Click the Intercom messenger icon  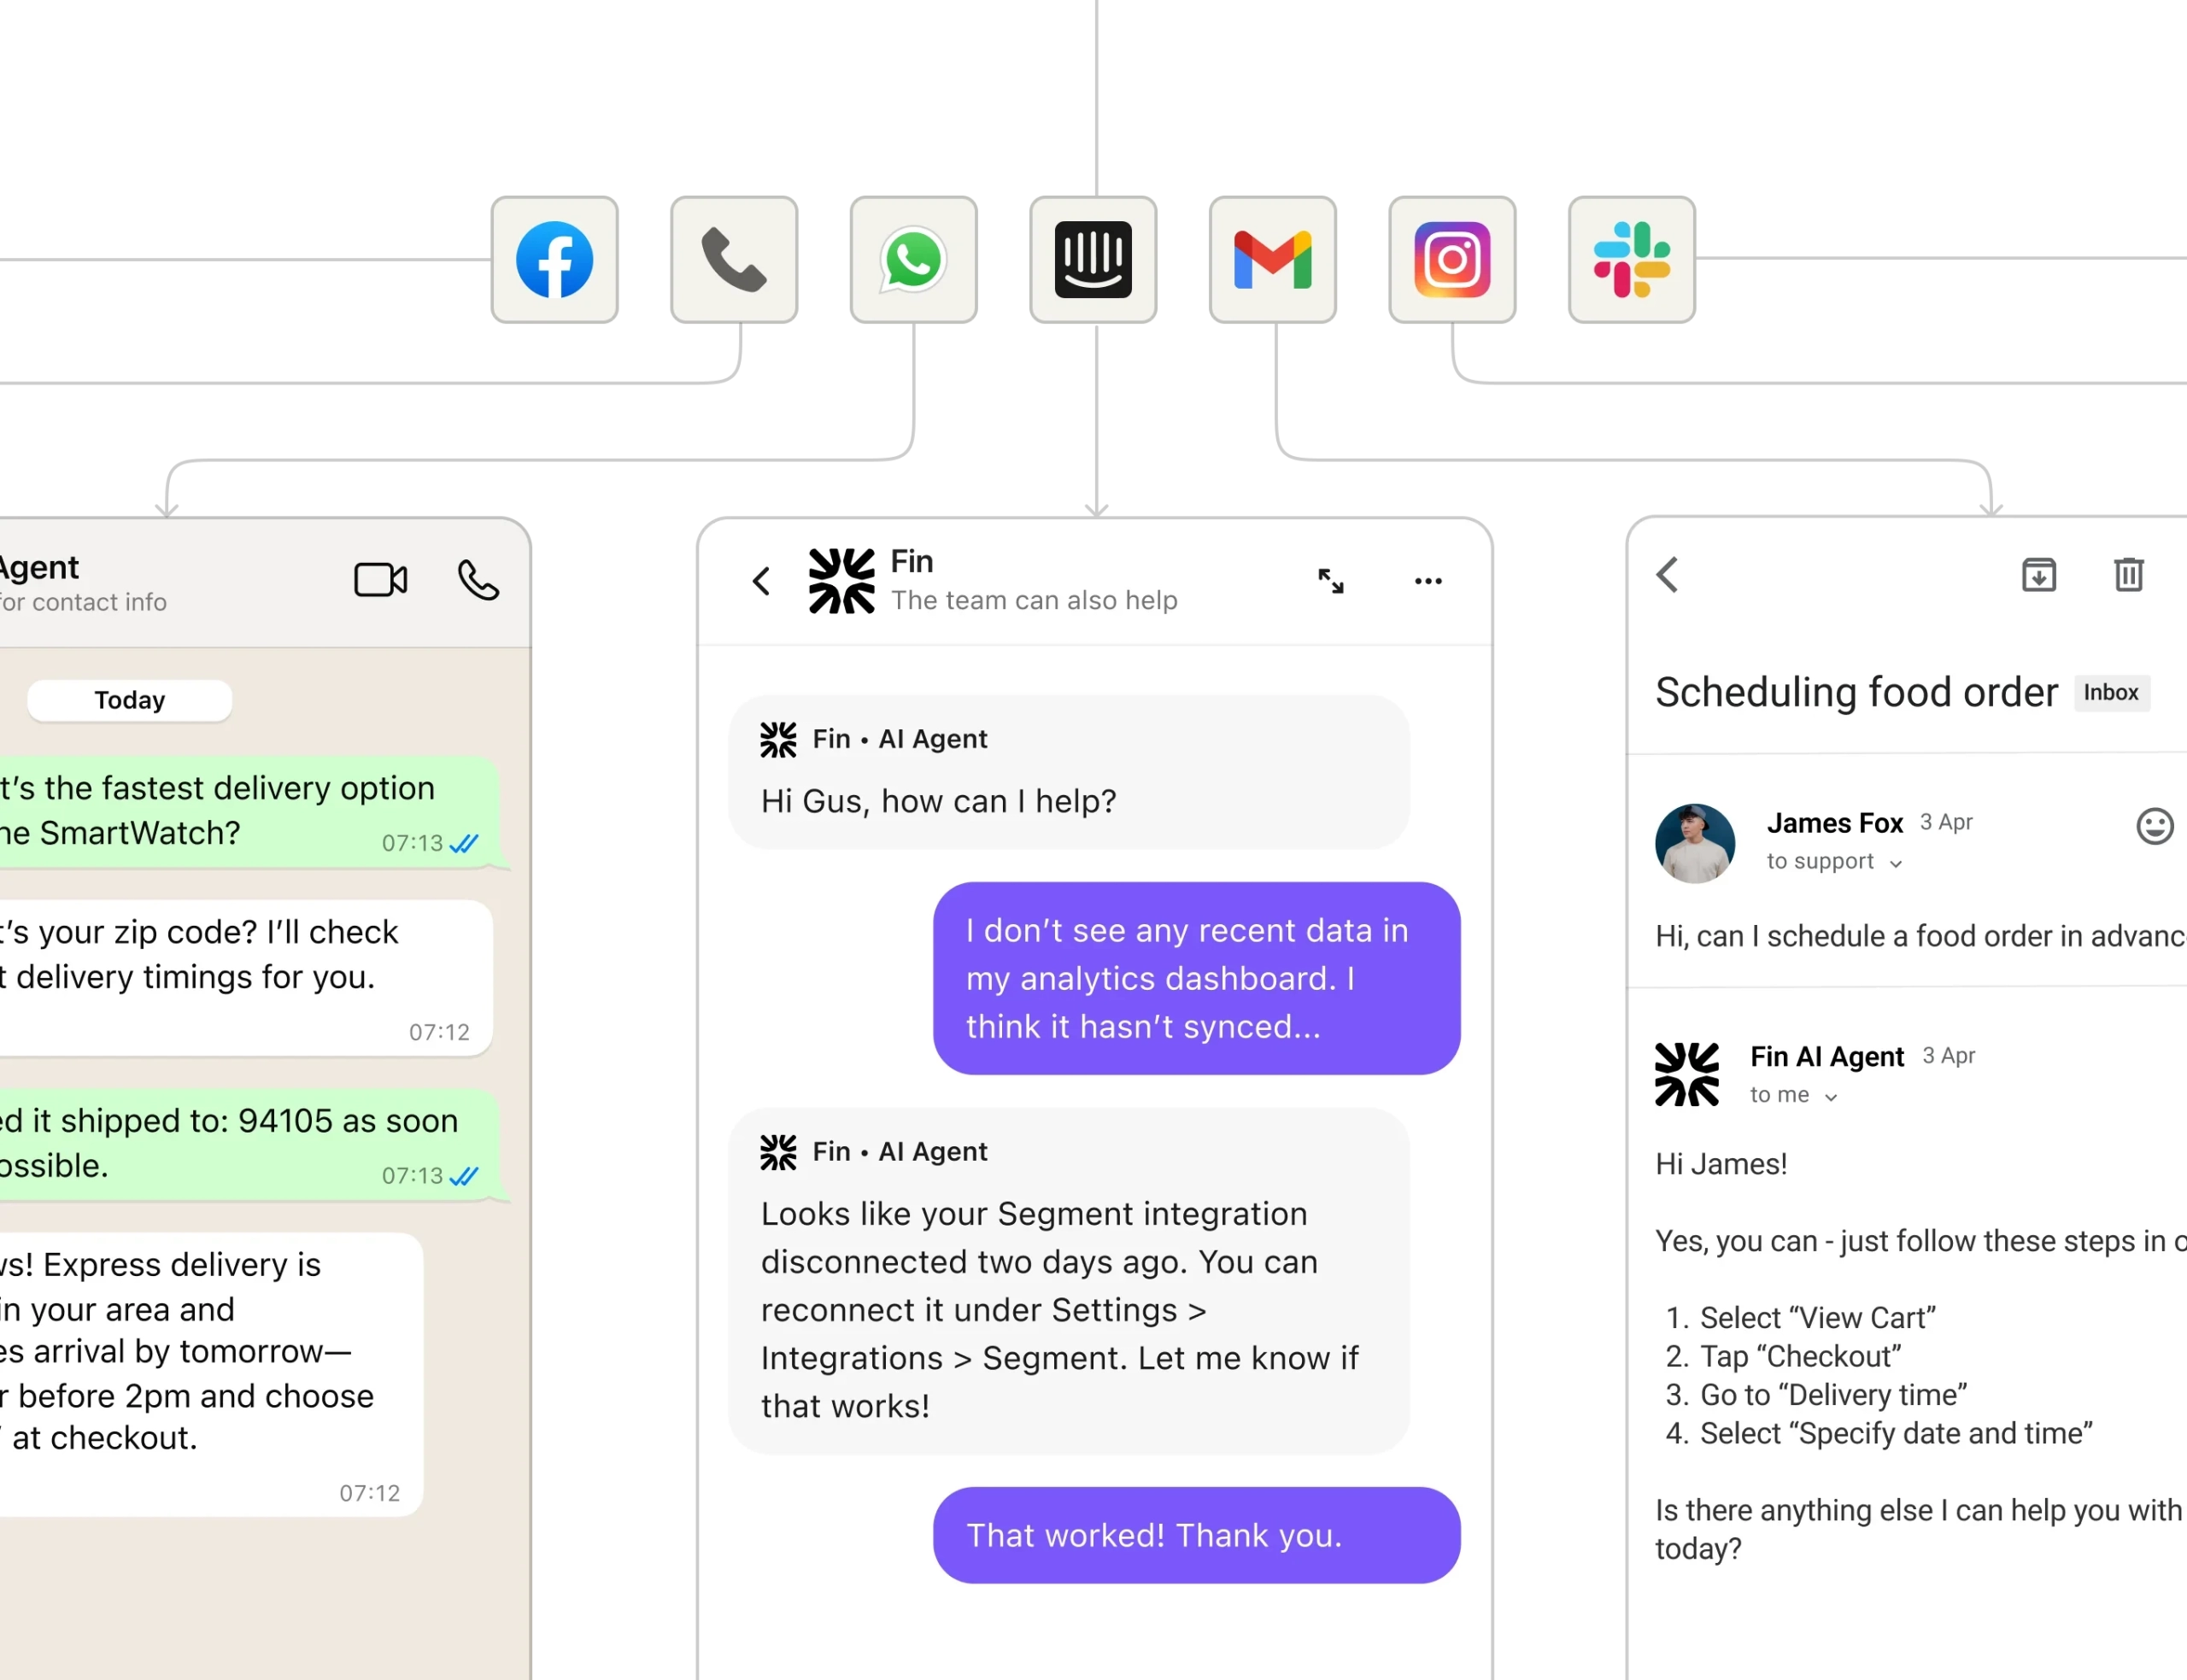[1093, 260]
